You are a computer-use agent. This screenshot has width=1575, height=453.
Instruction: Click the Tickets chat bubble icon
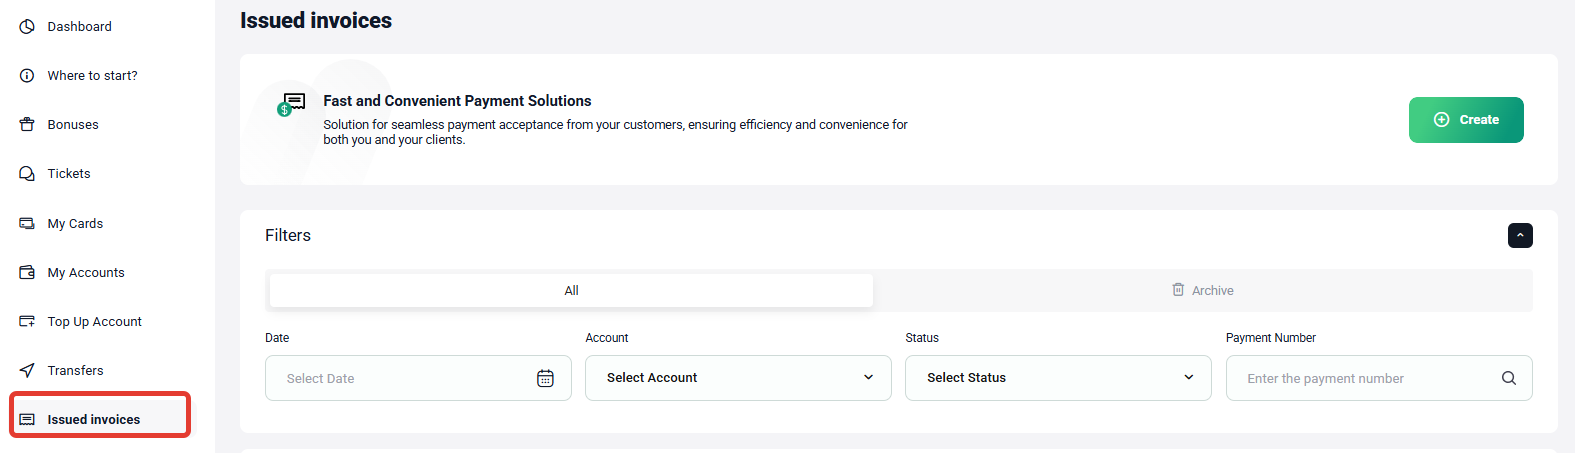click(x=27, y=173)
